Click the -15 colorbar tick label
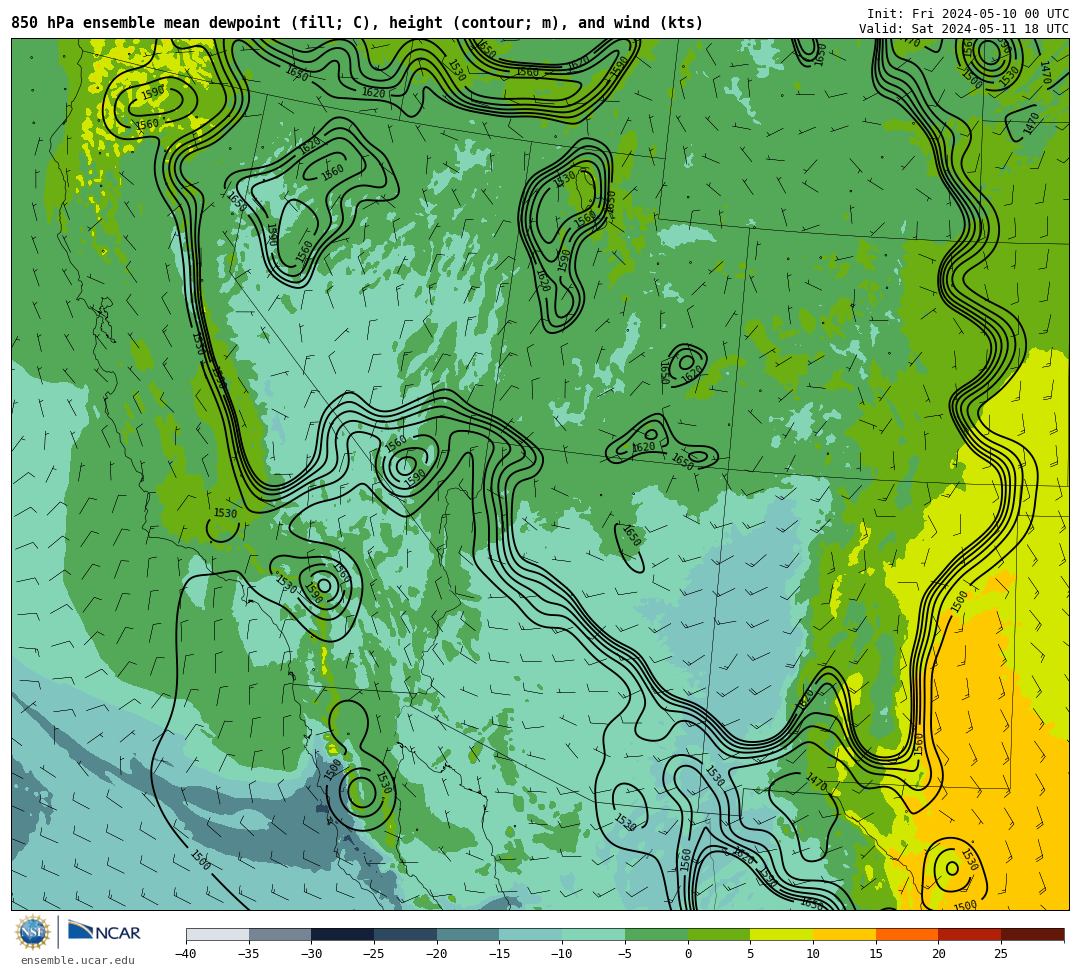The height and width of the screenshot is (973, 1080). (x=499, y=954)
